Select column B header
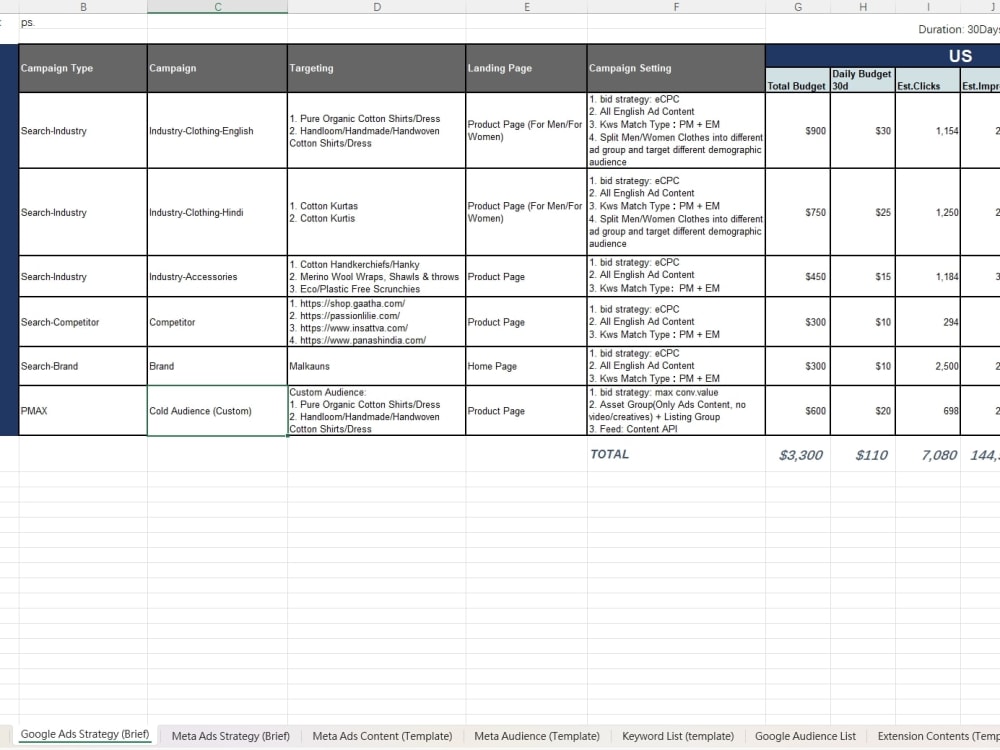The width and height of the screenshot is (1000, 750). 83,6
